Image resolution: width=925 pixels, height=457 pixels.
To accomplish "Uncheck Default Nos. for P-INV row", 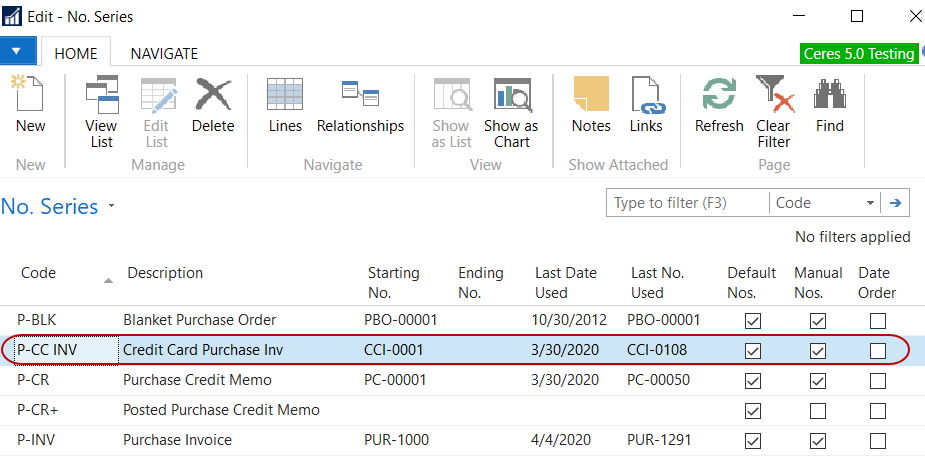I will pyautogui.click(x=753, y=441).
